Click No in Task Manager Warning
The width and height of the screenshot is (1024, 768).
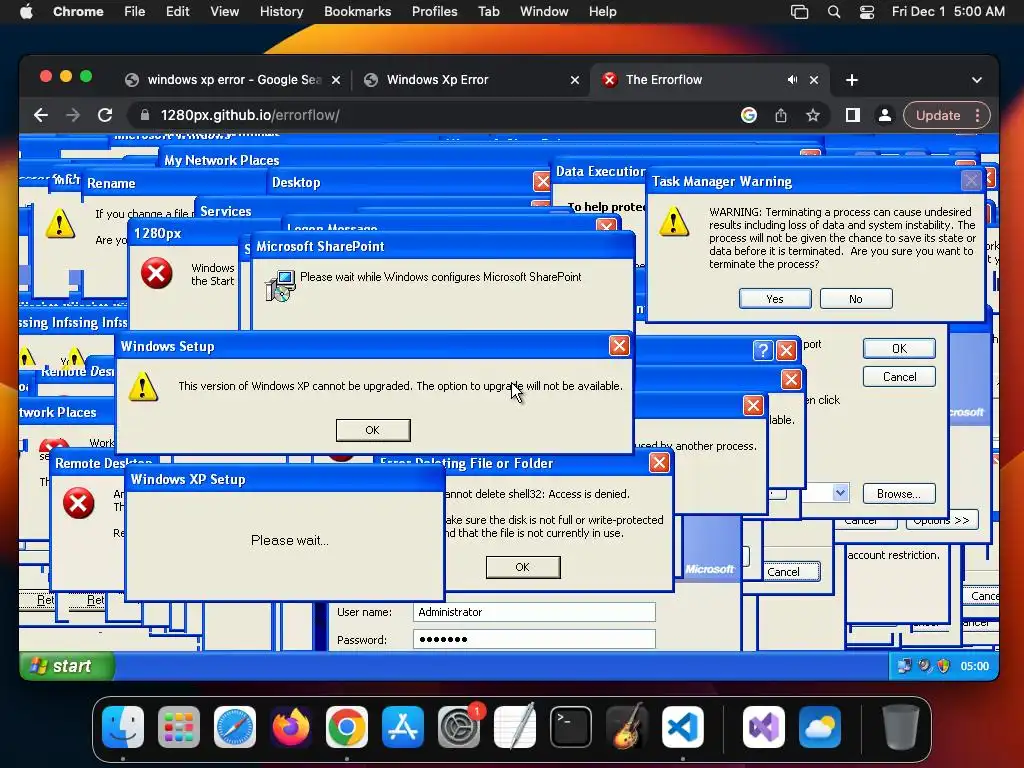pyautogui.click(x=856, y=298)
